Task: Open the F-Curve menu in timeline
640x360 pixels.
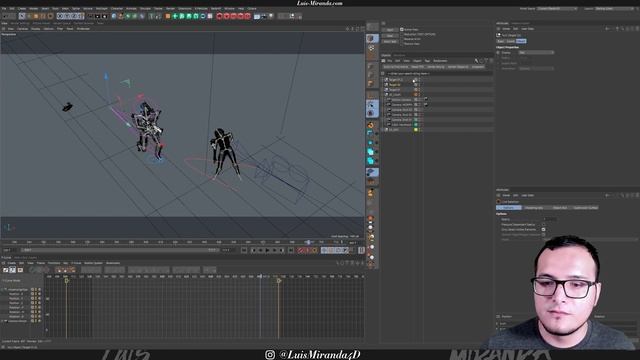Action: click(76, 263)
